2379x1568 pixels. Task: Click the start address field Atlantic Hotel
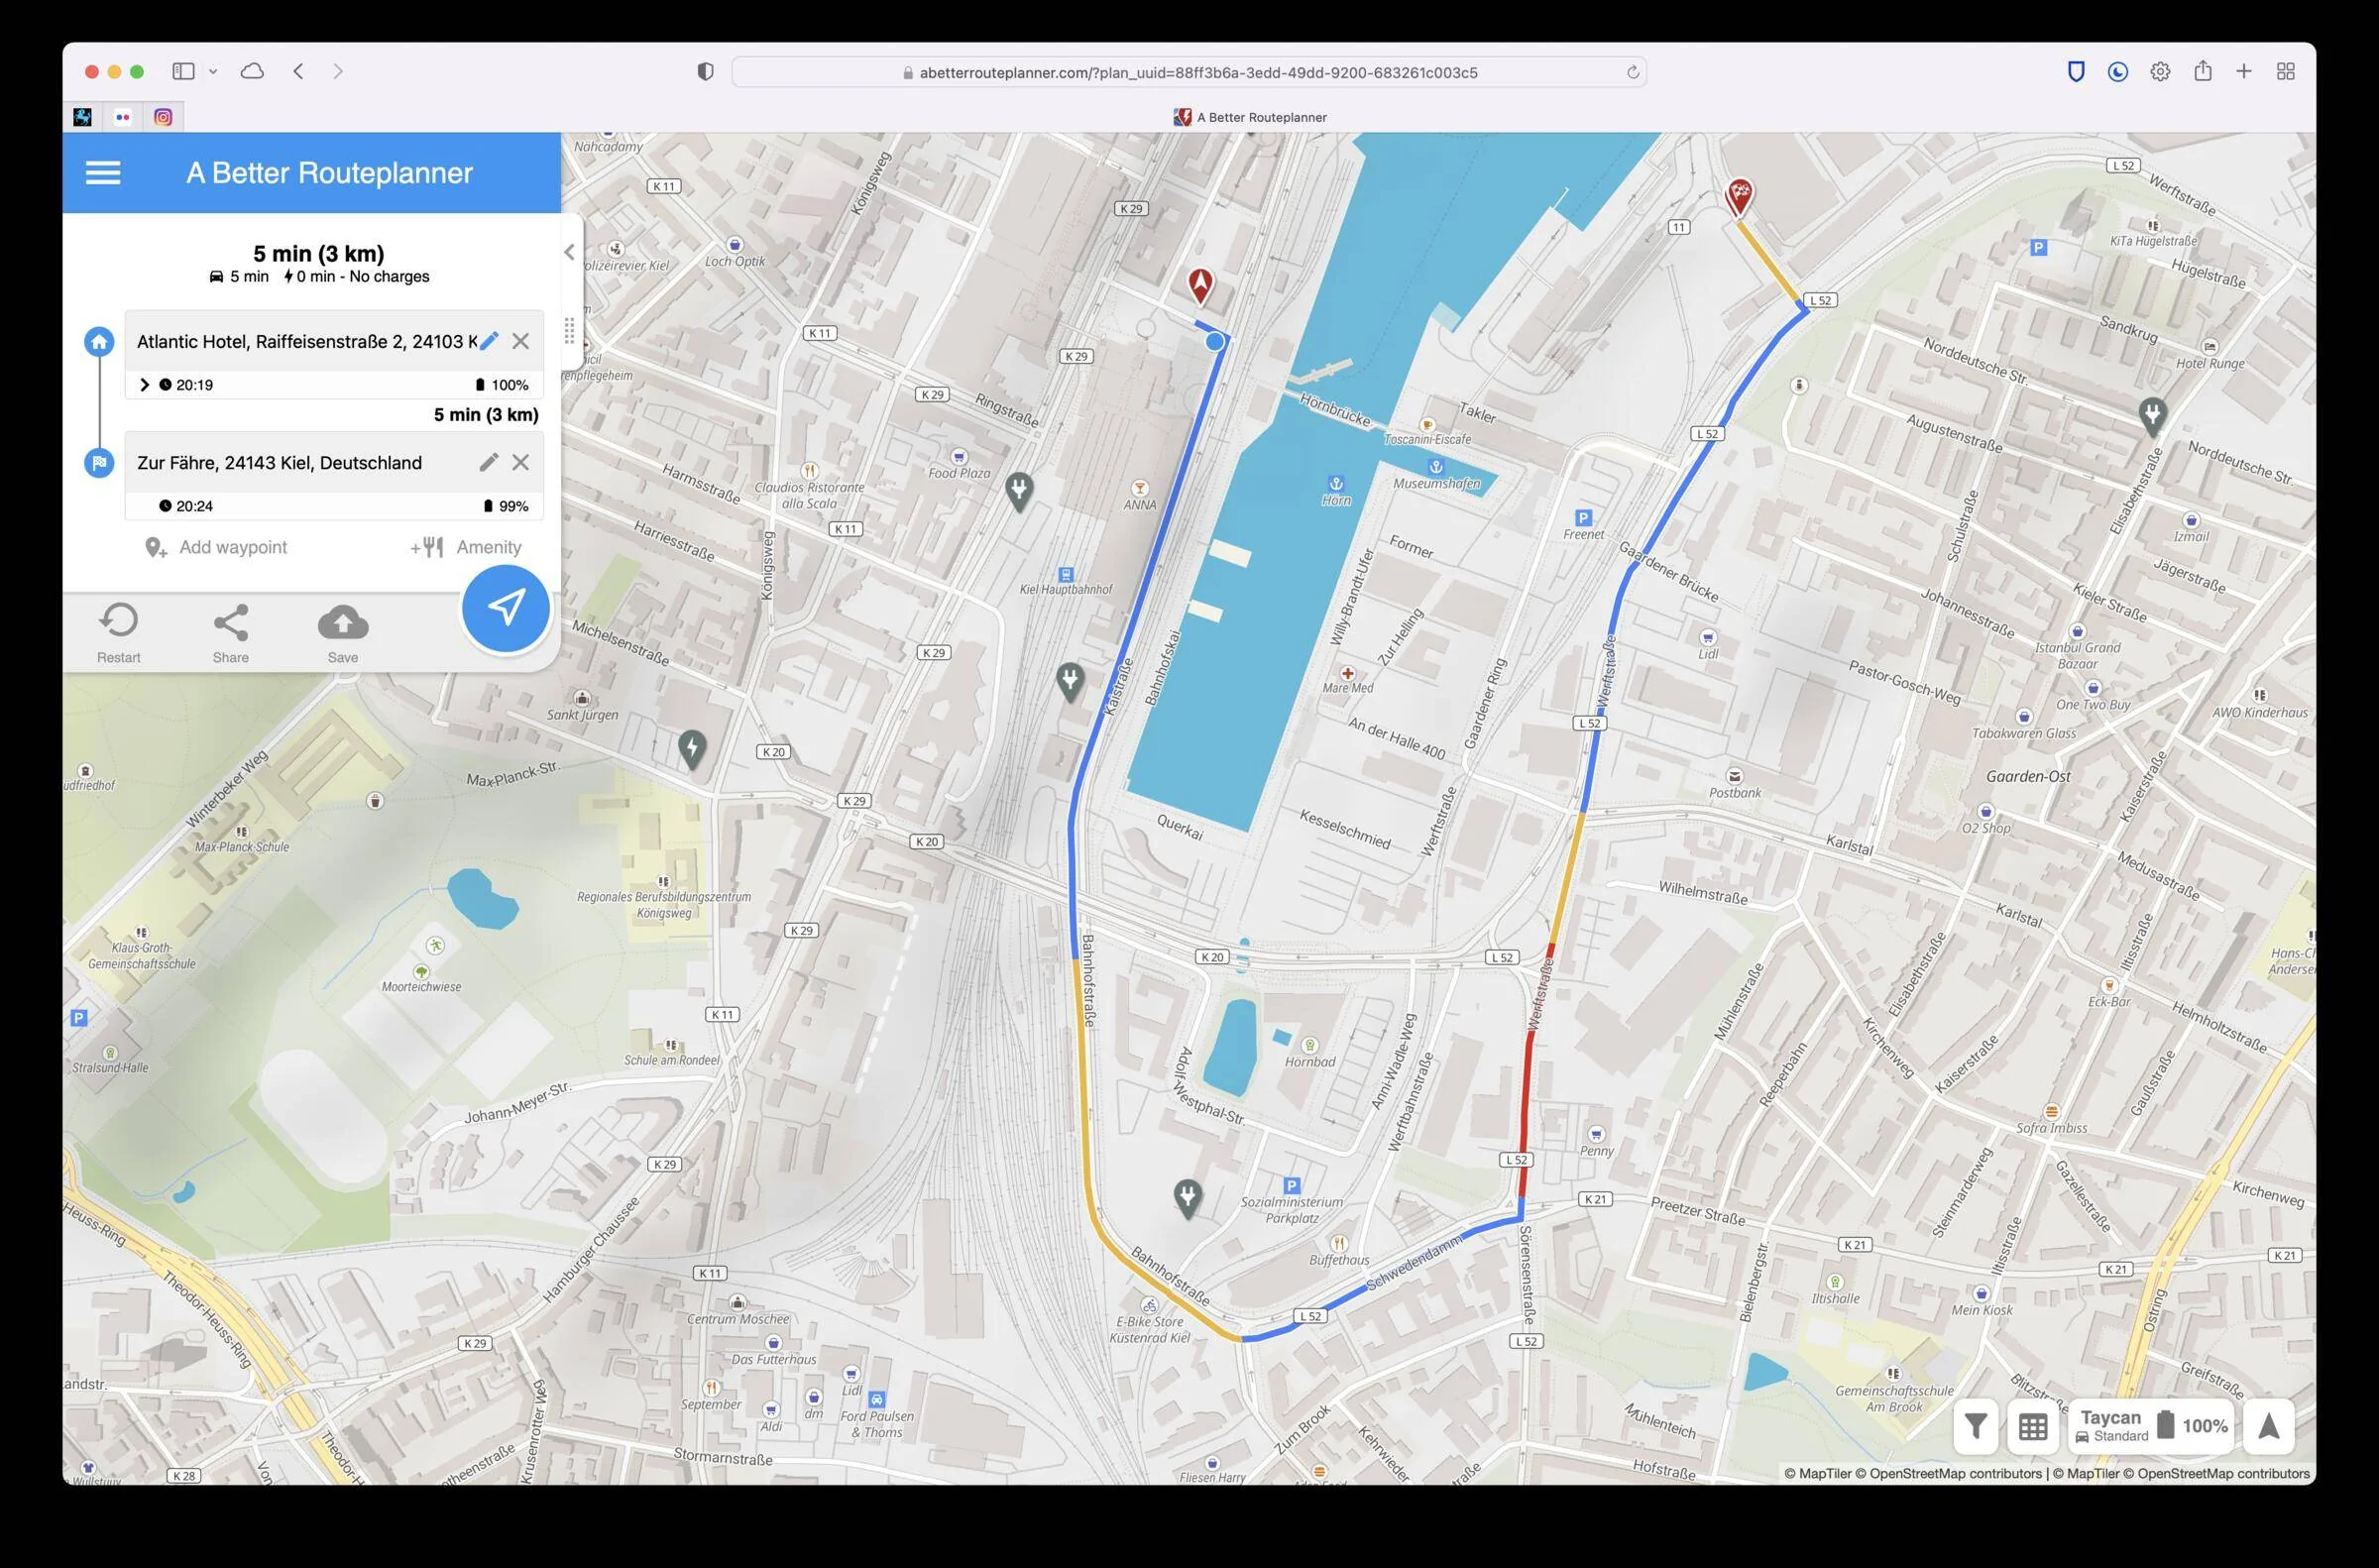pyautogui.click(x=307, y=342)
